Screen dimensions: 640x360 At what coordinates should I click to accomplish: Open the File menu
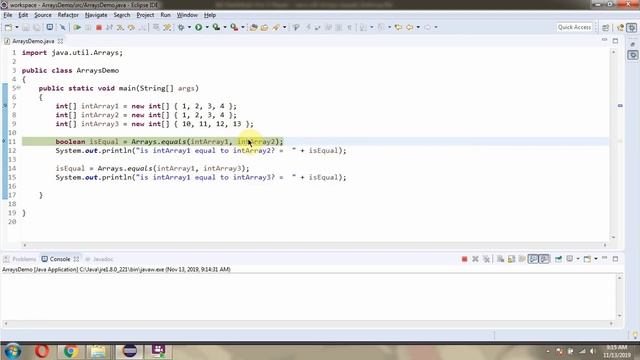[8, 15]
